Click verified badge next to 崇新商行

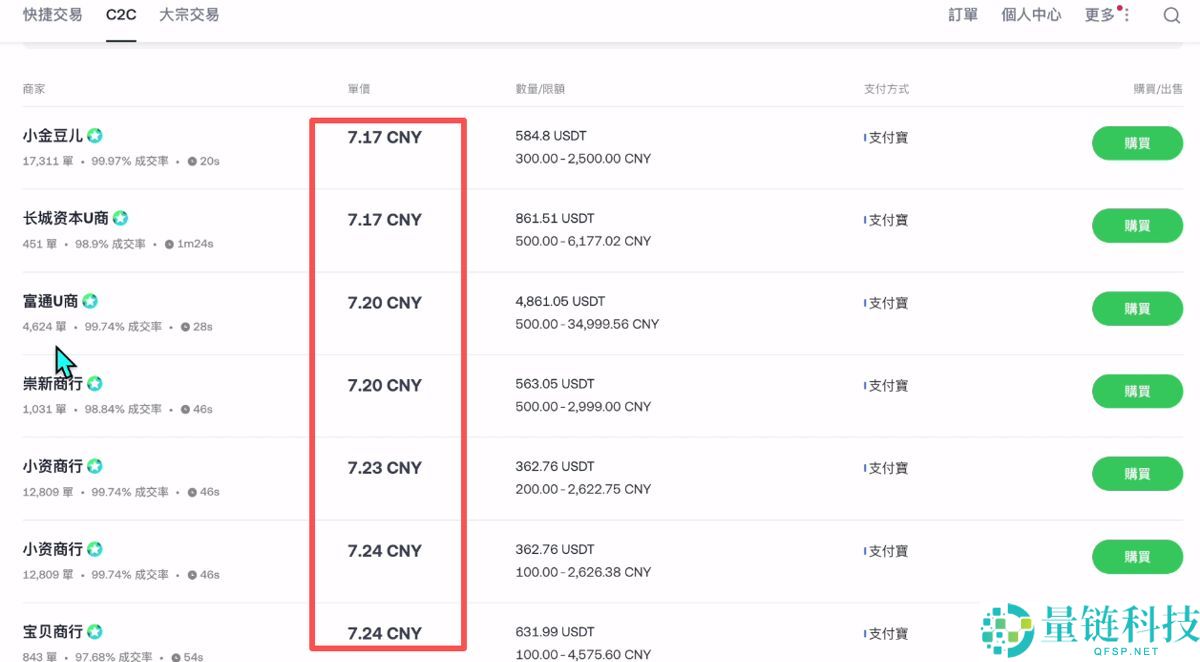click(95, 384)
